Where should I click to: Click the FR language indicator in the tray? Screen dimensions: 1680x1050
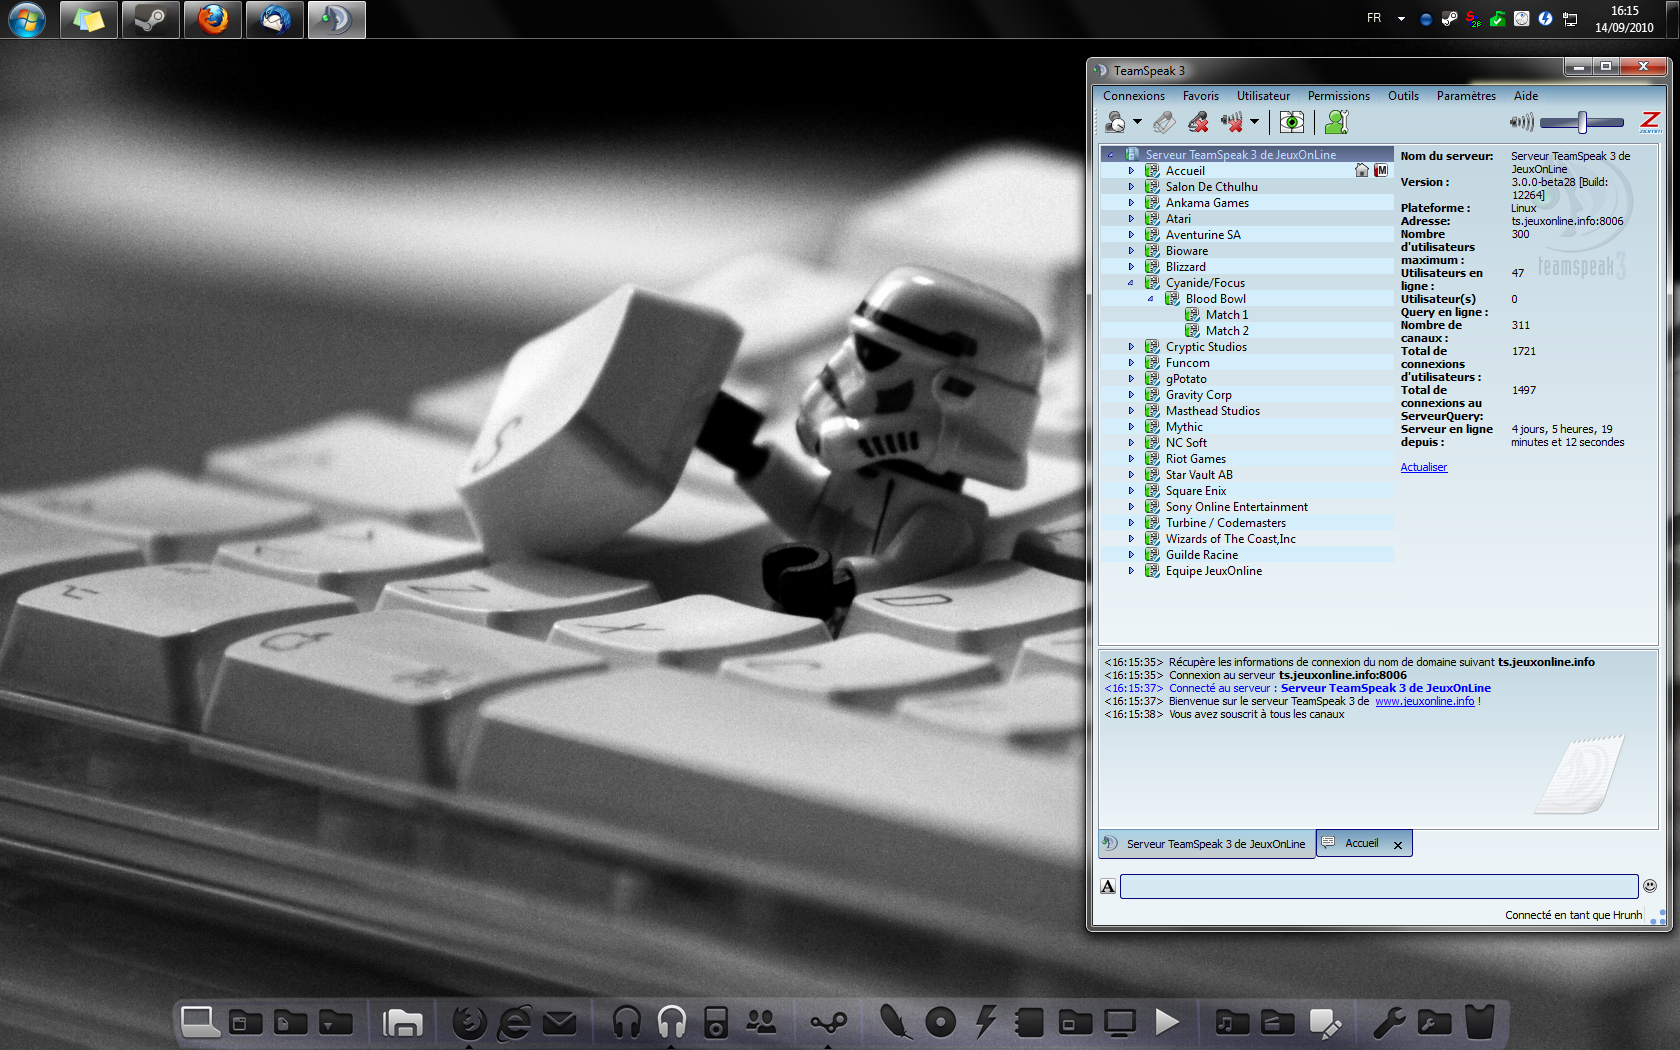(x=1374, y=18)
